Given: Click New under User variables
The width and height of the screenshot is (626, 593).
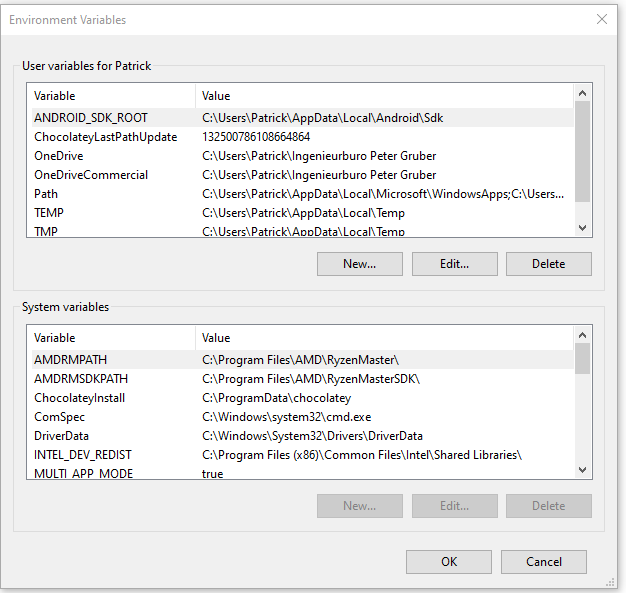Looking at the screenshot, I should click(360, 264).
